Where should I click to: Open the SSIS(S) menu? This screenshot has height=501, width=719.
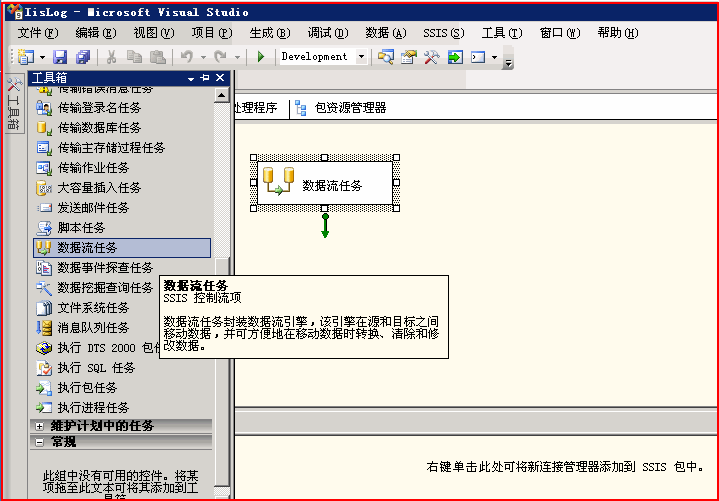coord(443,33)
